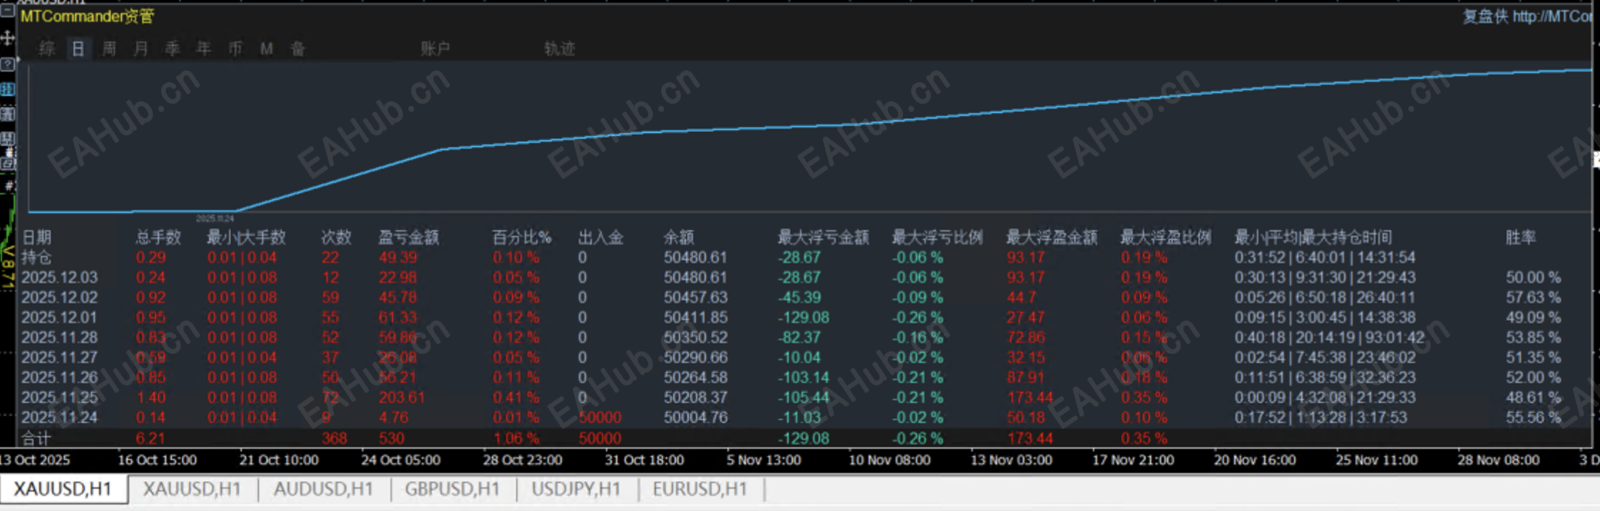The height and width of the screenshot is (511, 1600).
Task: Click the 57.63 % win rate cell
Action: click(1533, 297)
